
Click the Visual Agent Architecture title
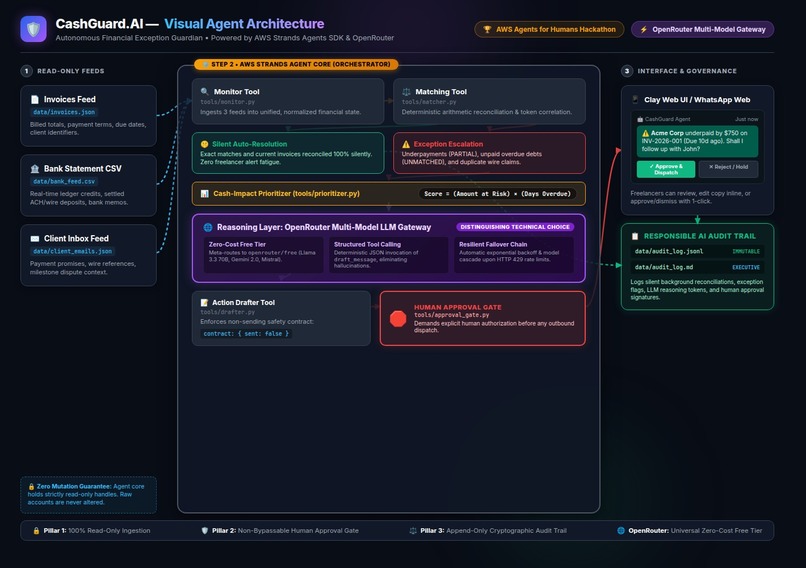pos(244,24)
